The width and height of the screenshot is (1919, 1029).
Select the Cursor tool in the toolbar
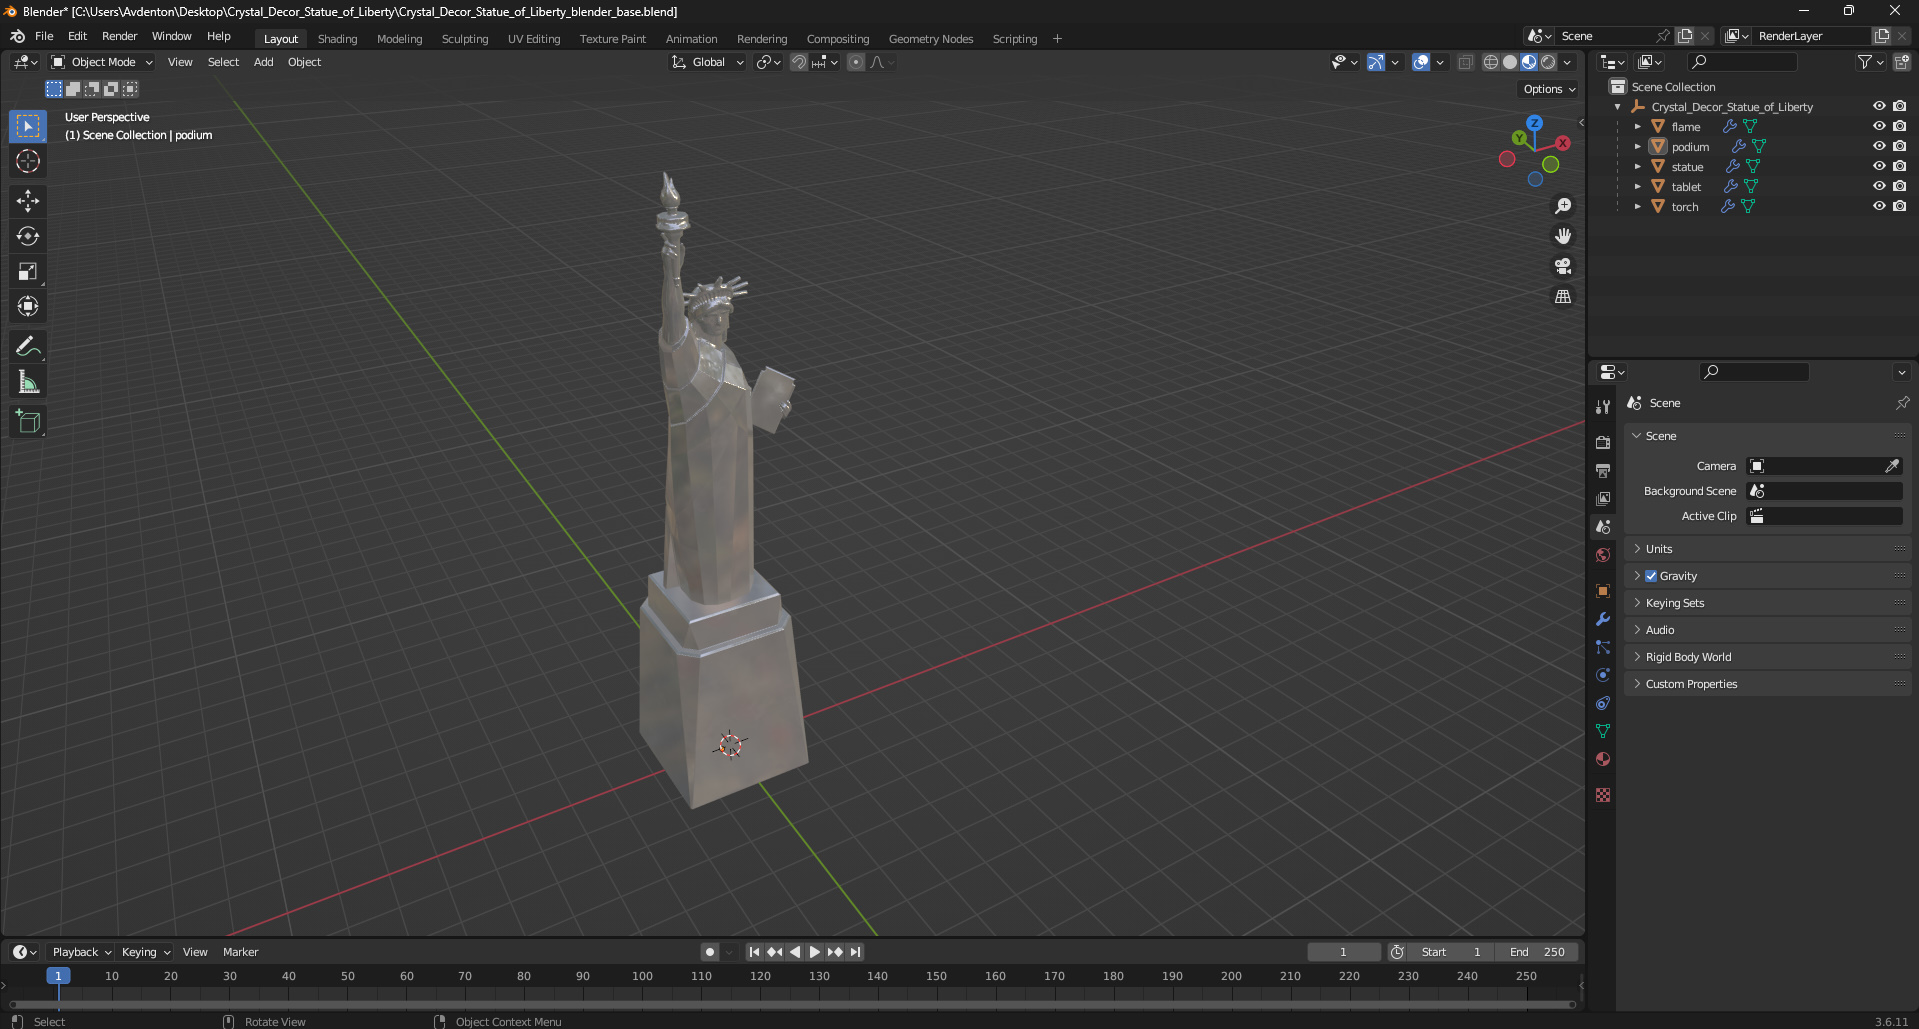pyautogui.click(x=28, y=161)
